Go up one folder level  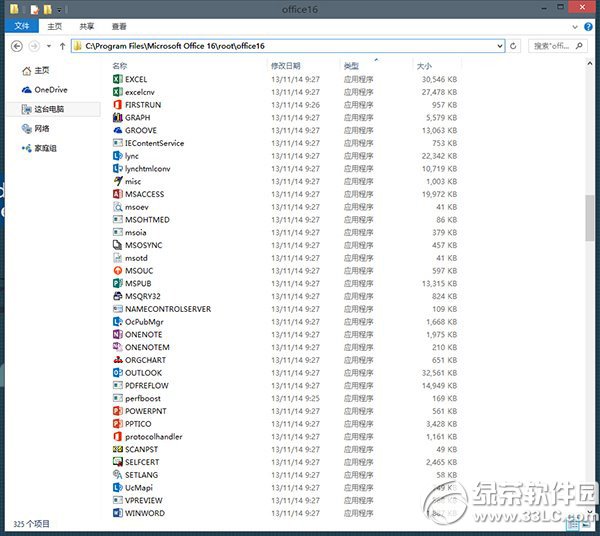[x=62, y=46]
